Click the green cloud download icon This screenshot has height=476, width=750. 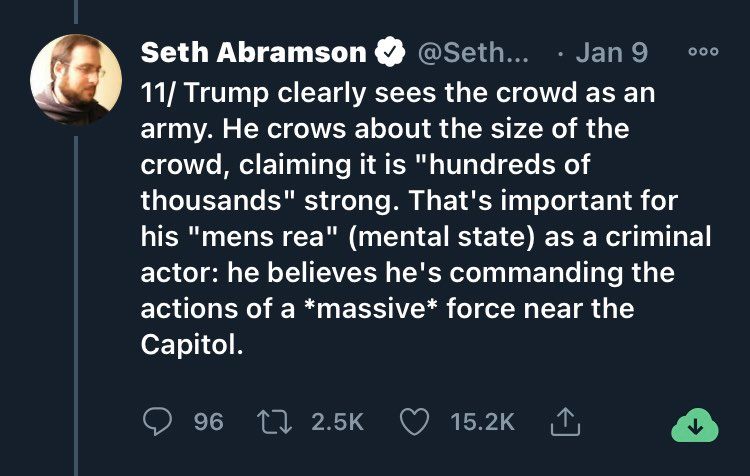click(695, 425)
